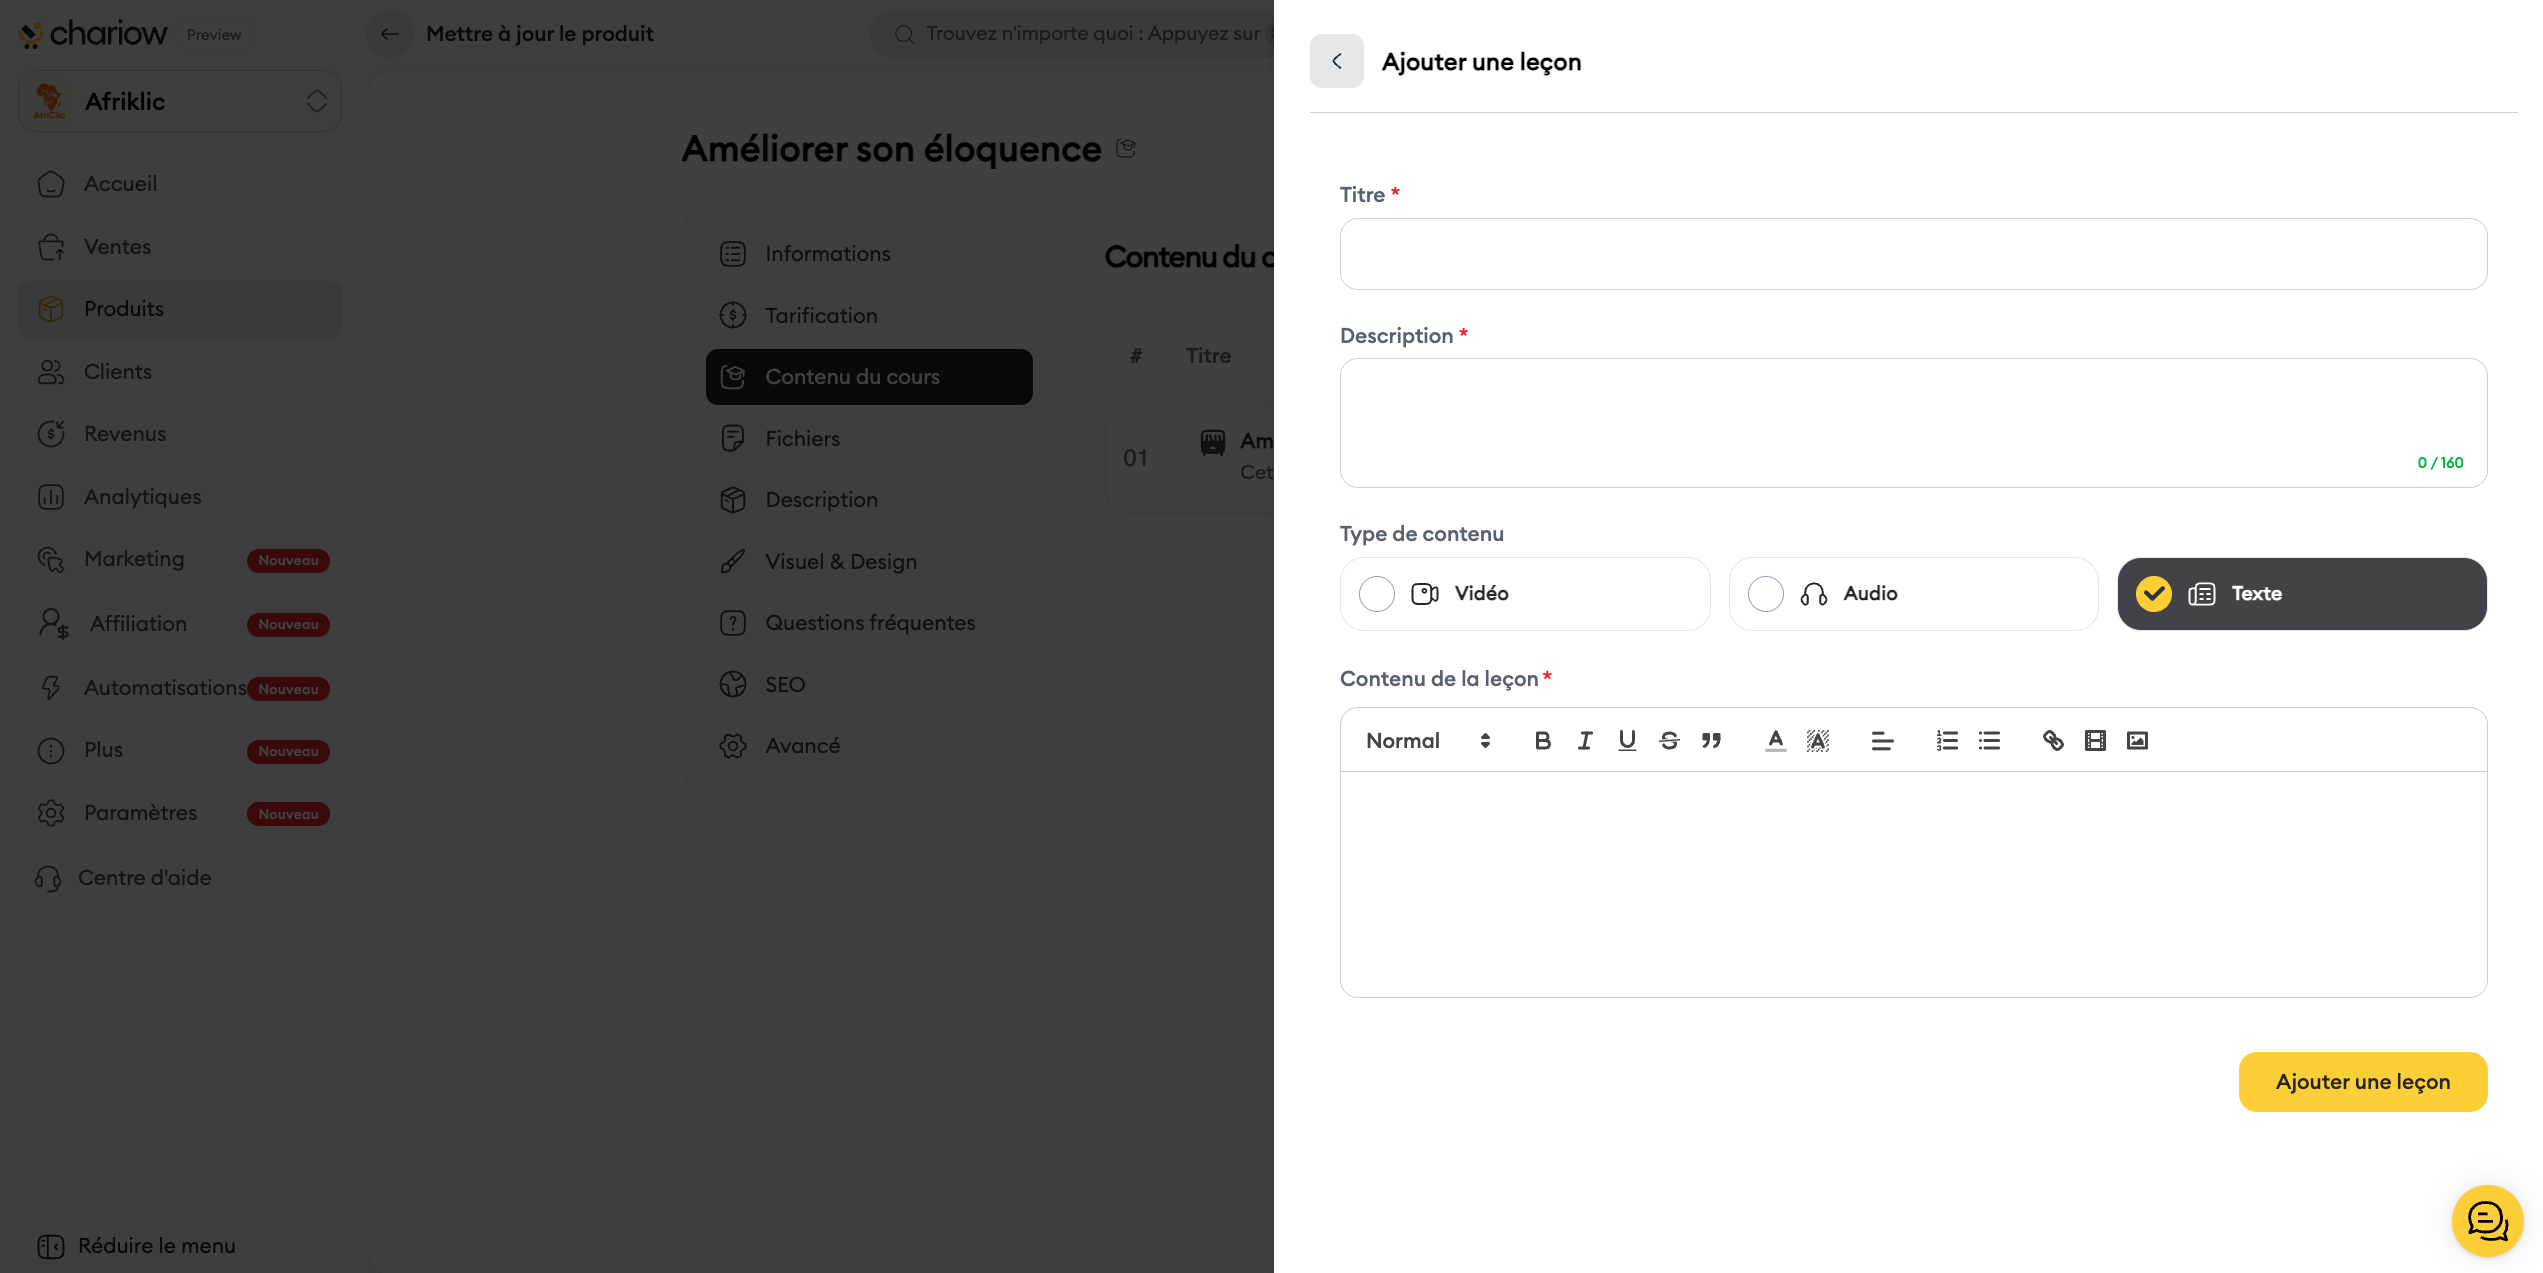The width and height of the screenshot is (2543, 1273).
Task: Toggle bold formatting in lesson editor
Action: [1542, 740]
